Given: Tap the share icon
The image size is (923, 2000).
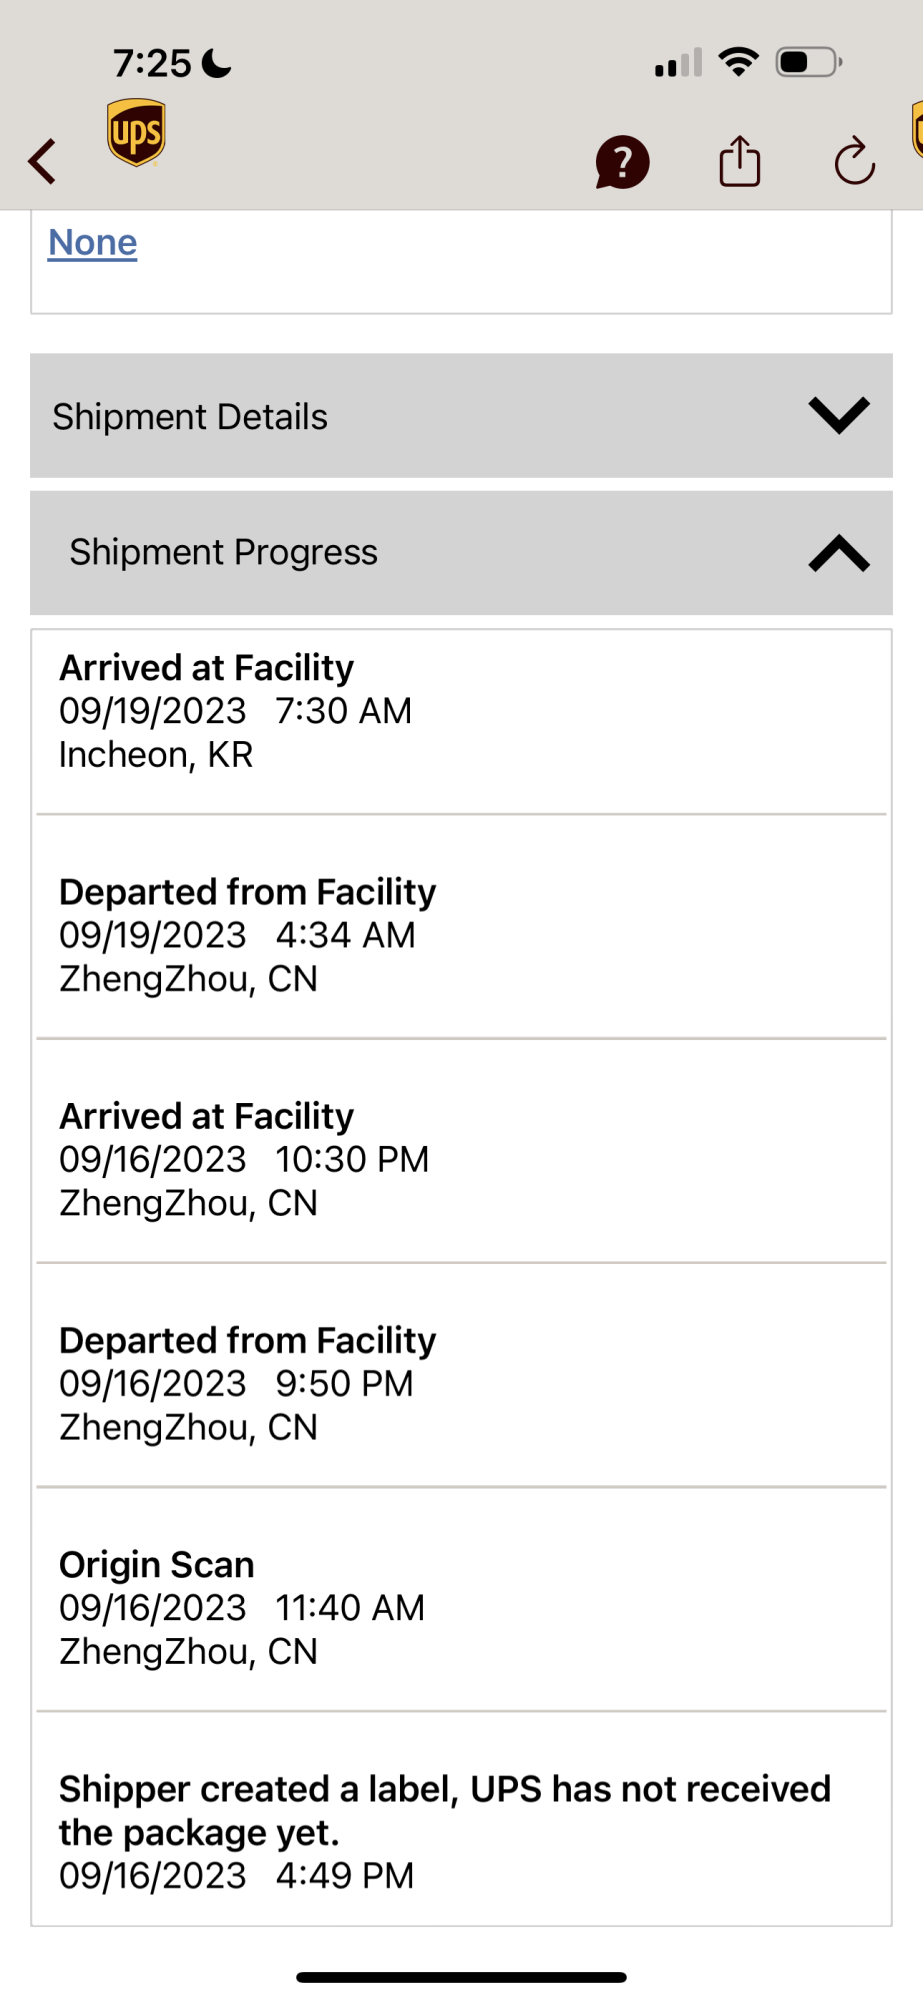Looking at the screenshot, I should coord(740,161).
